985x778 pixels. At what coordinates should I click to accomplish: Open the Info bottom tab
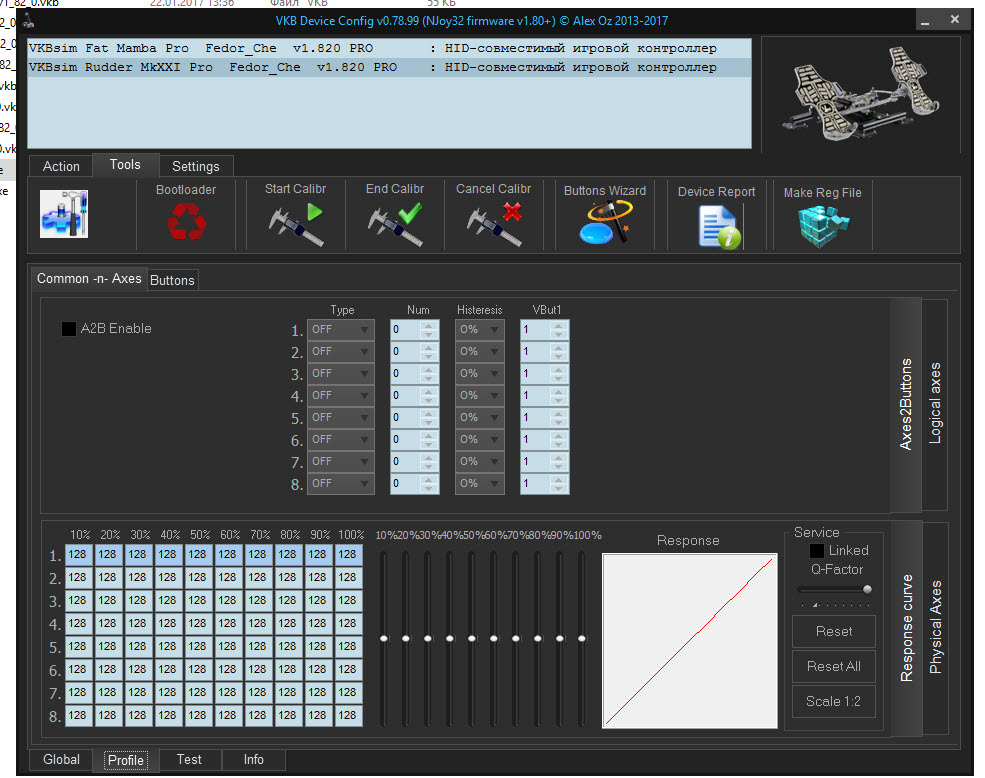254,759
